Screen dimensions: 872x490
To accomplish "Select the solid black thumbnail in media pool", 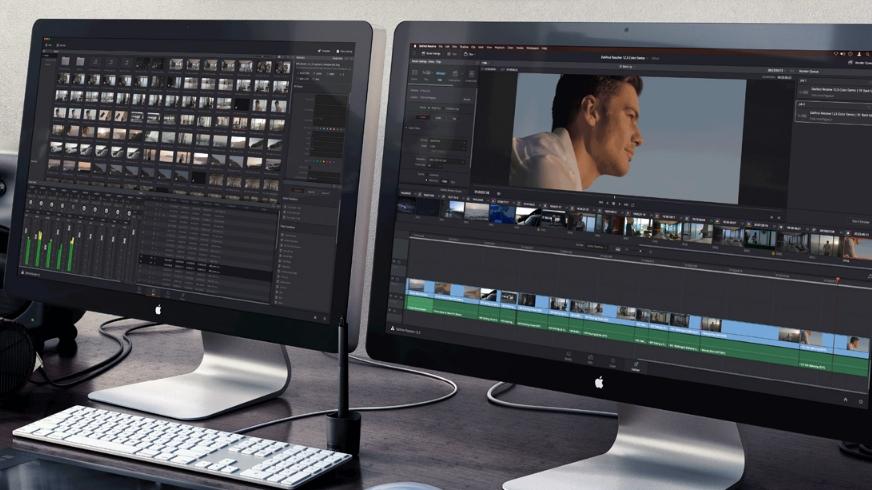I will point(242,105).
